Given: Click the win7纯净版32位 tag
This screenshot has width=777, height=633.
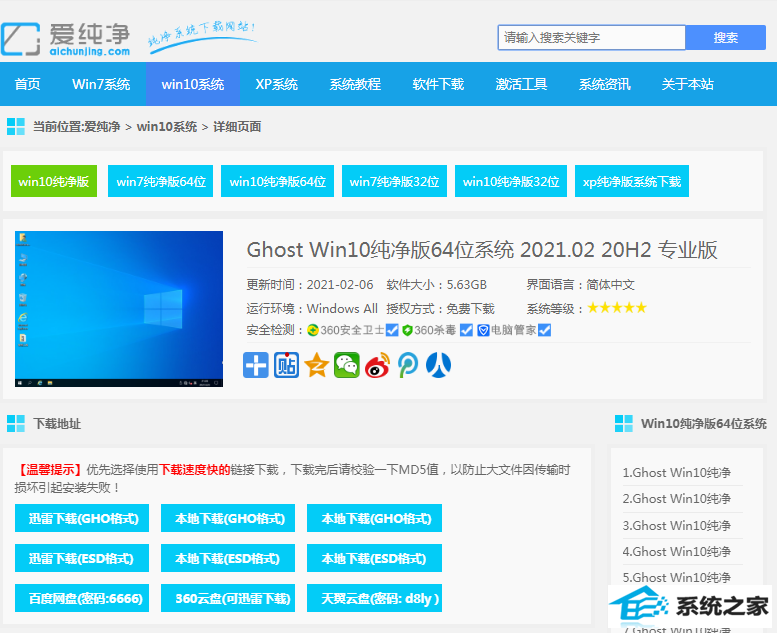Looking at the screenshot, I should 394,181.
